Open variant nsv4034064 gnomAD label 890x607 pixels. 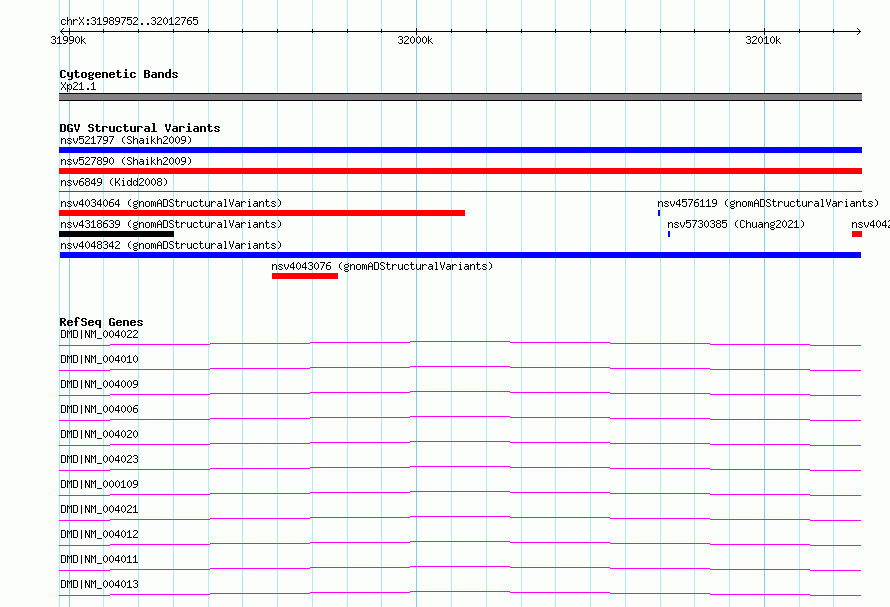(x=171, y=203)
